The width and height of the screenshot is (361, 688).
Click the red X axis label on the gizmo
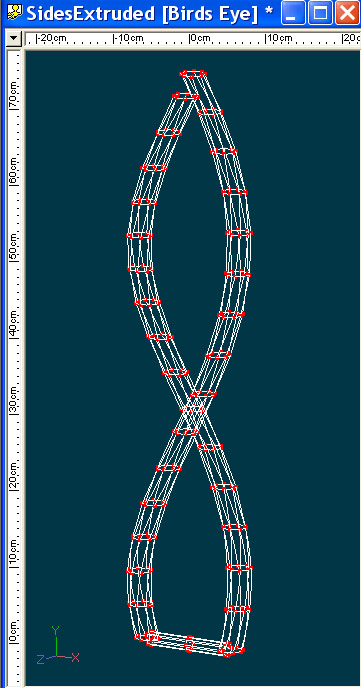point(75,658)
